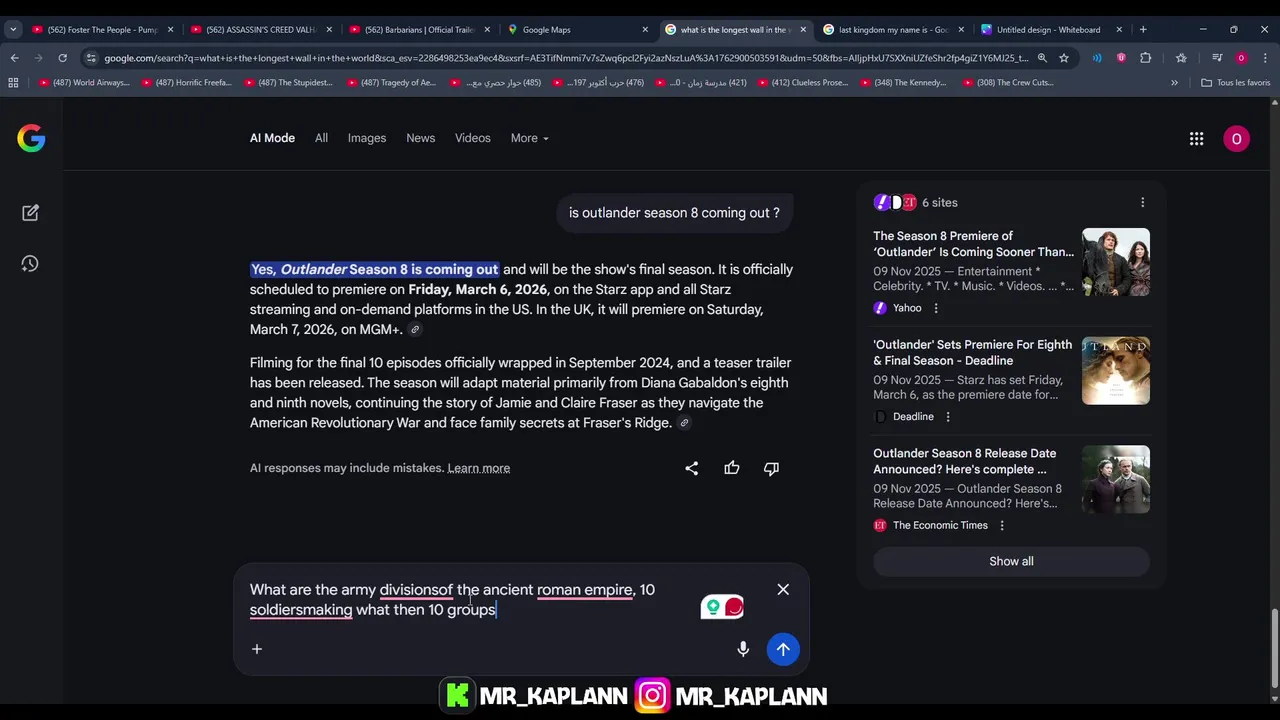This screenshot has height=720, width=1280.
Task: Open the 'Tous les favoris' bookmarks folder
Action: [x=1235, y=83]
